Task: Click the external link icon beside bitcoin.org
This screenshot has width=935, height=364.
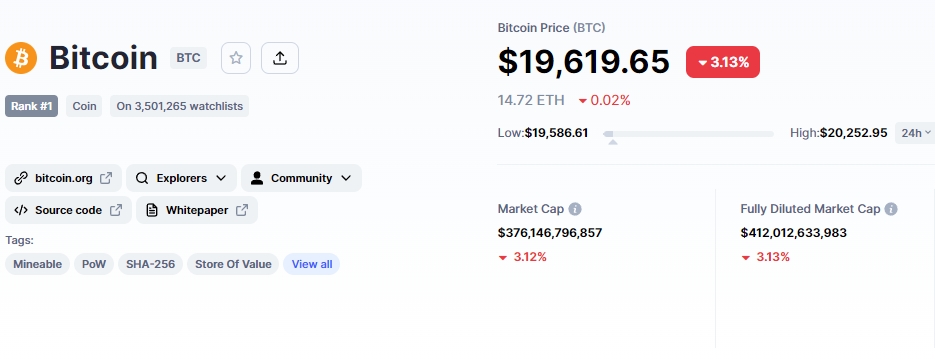Action: [106, 178]
